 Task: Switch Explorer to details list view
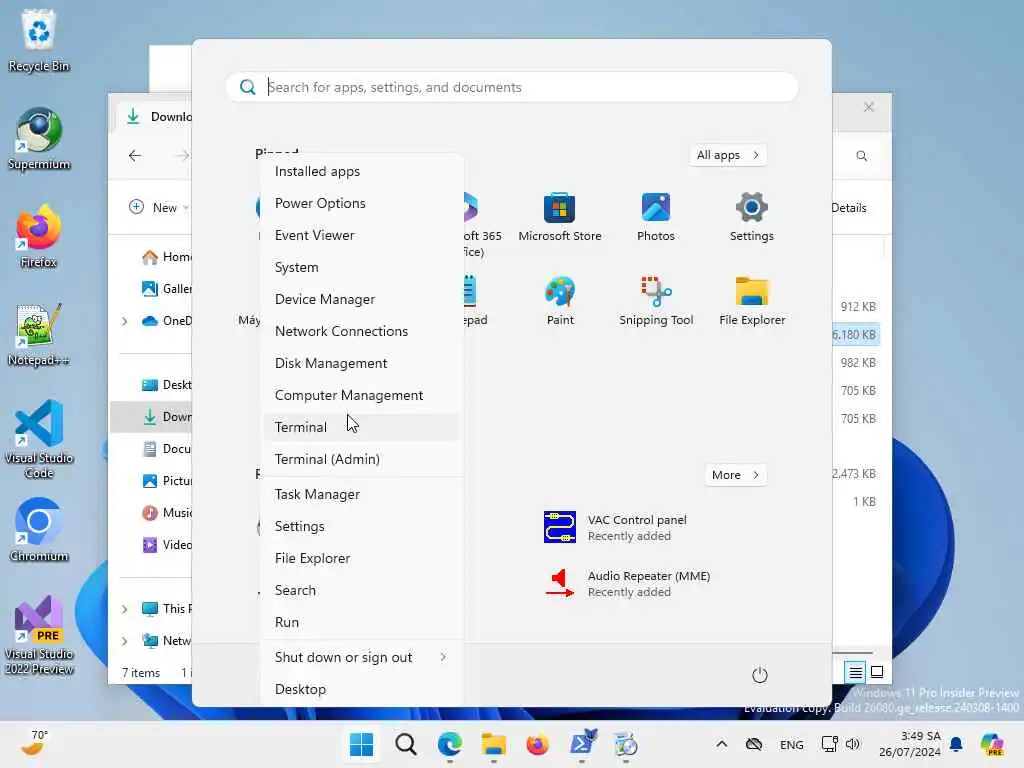coord(855,672)
